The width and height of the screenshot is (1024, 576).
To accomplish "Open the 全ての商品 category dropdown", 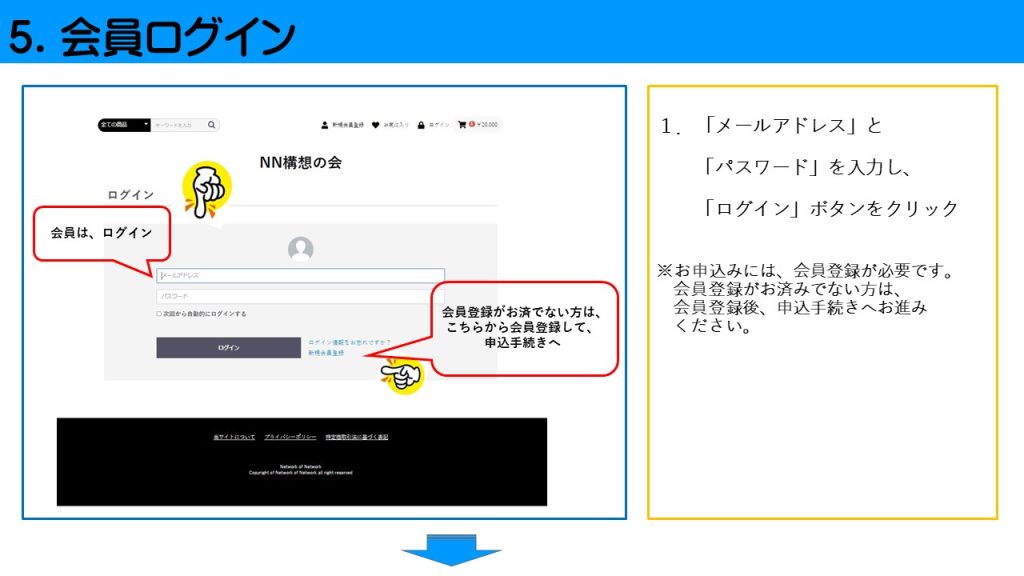I will (x=124, y=125).
